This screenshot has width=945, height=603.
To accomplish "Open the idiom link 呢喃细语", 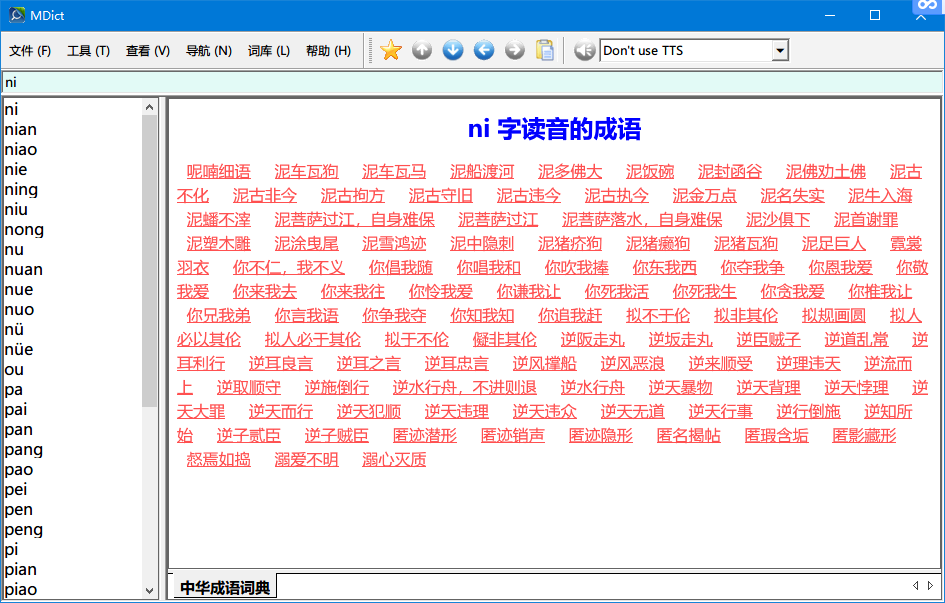I will 218,172.
